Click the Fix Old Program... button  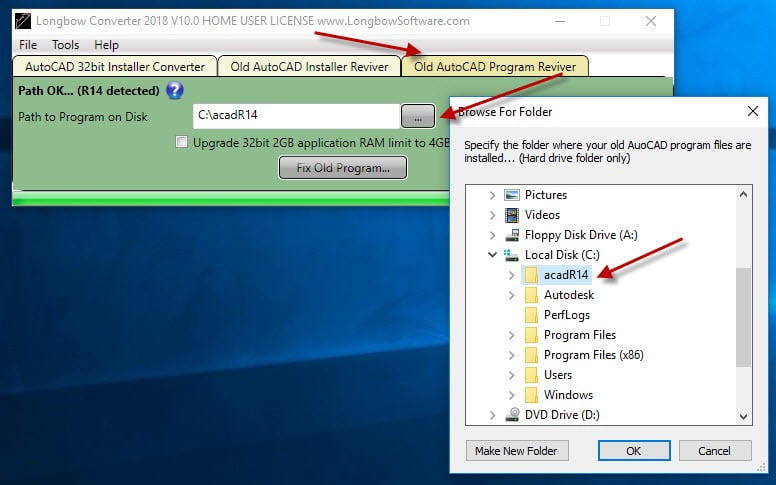point(343,168)
